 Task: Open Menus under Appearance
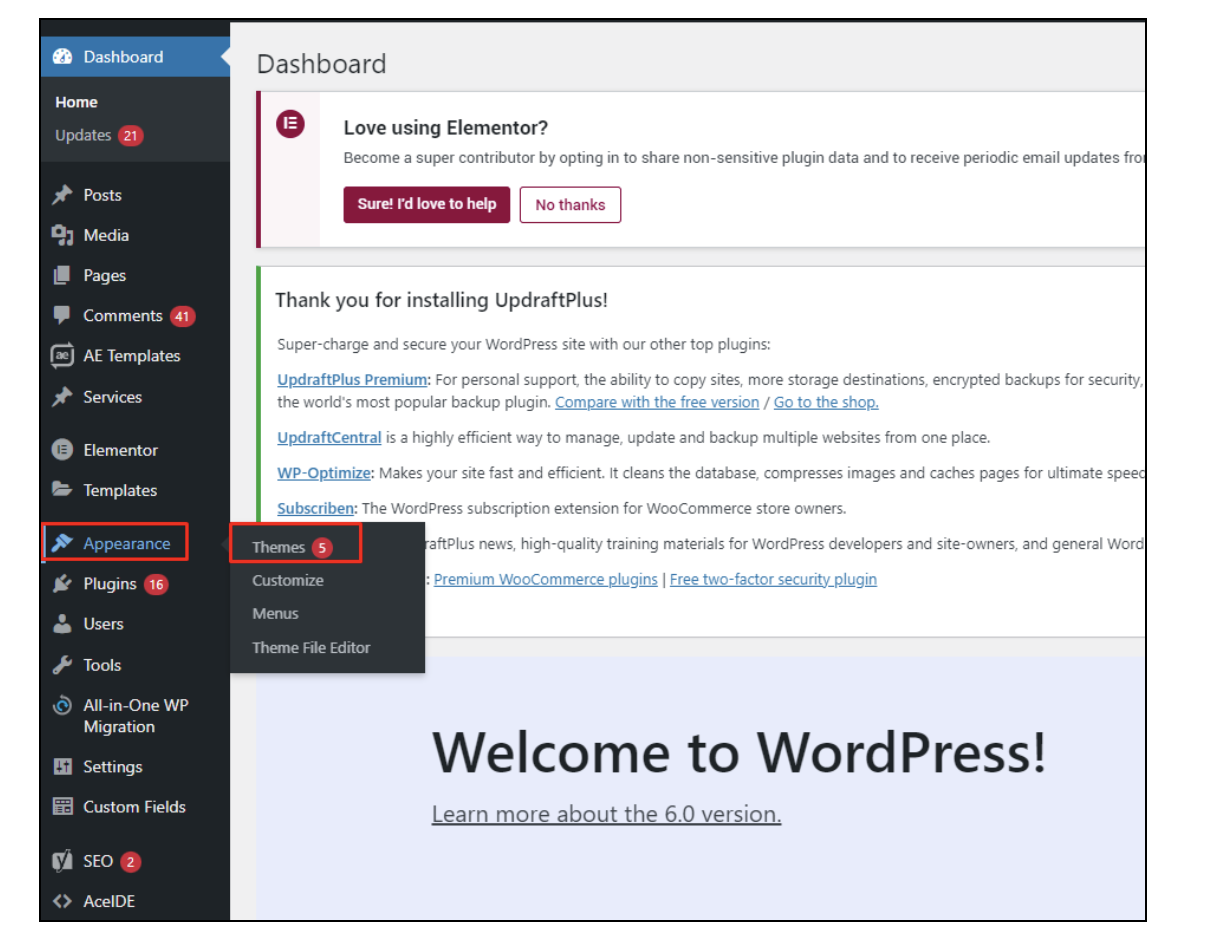click(x=274, y=613)
